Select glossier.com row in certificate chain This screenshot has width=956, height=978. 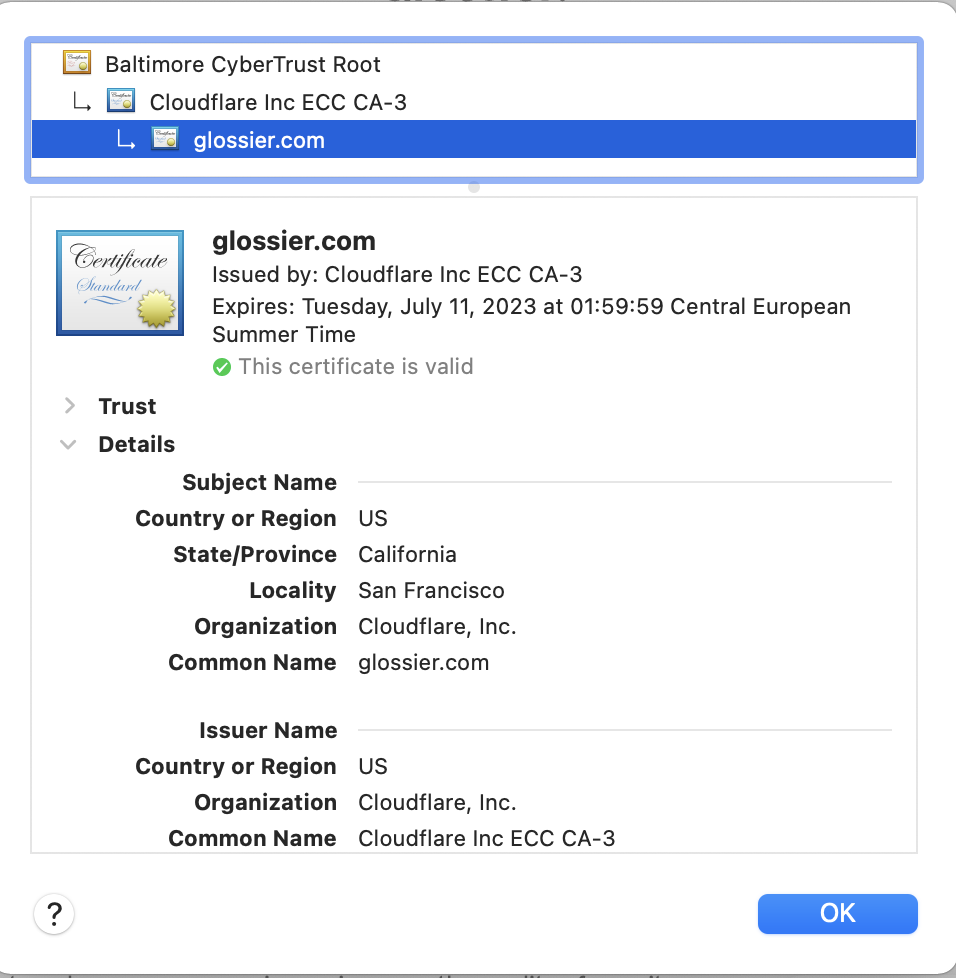coord(474,139)
